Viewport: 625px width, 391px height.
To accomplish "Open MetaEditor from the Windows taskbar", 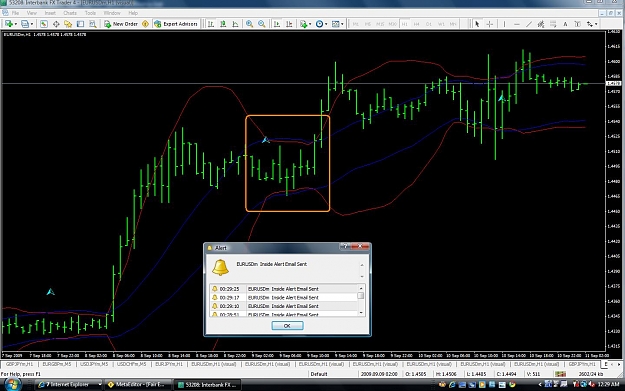I will pos(138,384).
